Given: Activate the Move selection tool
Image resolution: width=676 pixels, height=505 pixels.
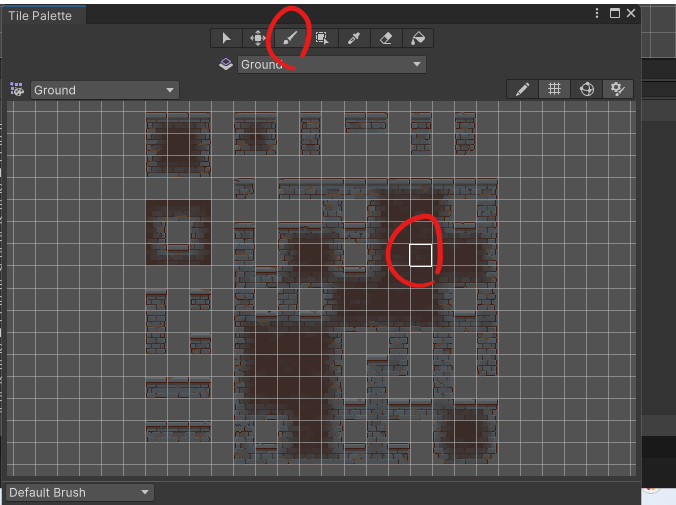Looking at the screenshot, I should pyautogui.click(x=258, y=38).
